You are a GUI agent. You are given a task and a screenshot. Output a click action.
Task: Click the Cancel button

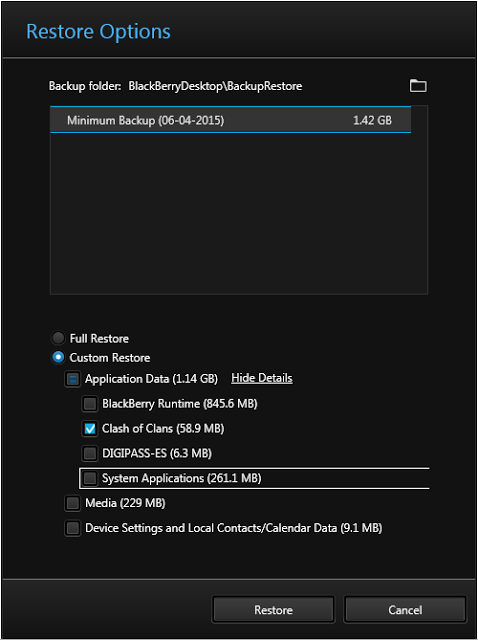point(405,610)
